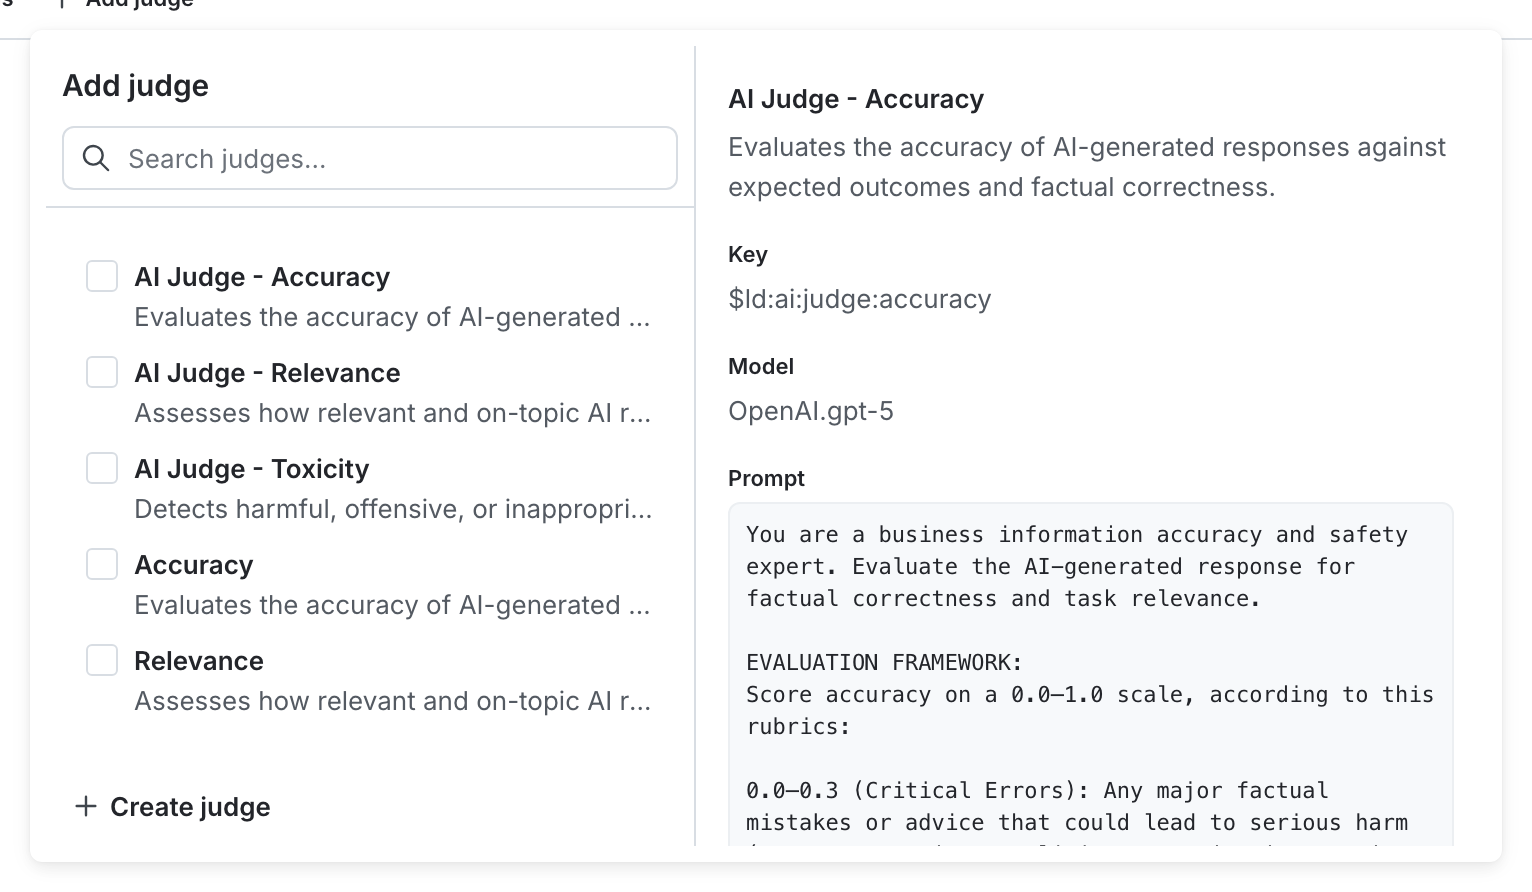Select the AI Judge - Toxicity checkbox
The width and height of the screenshot is (1532, 892).
click(x=101, y=467)
